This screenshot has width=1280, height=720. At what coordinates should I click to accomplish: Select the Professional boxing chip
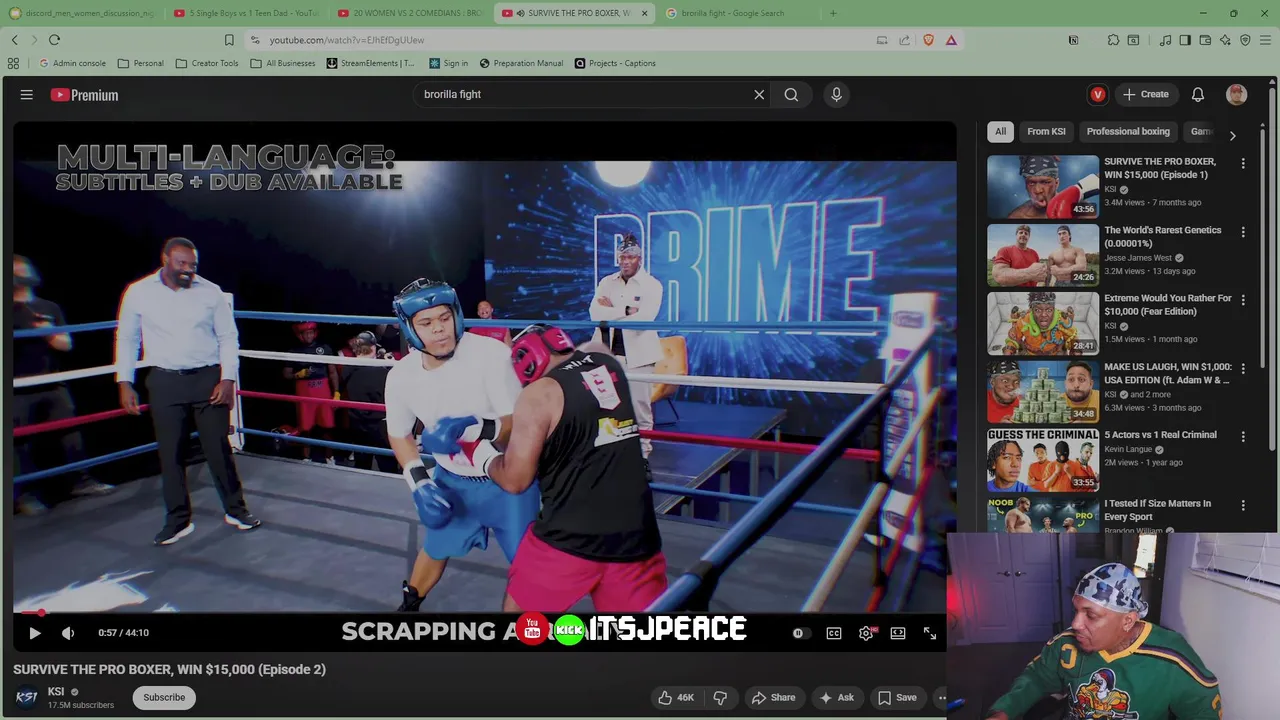point(1128,132)
